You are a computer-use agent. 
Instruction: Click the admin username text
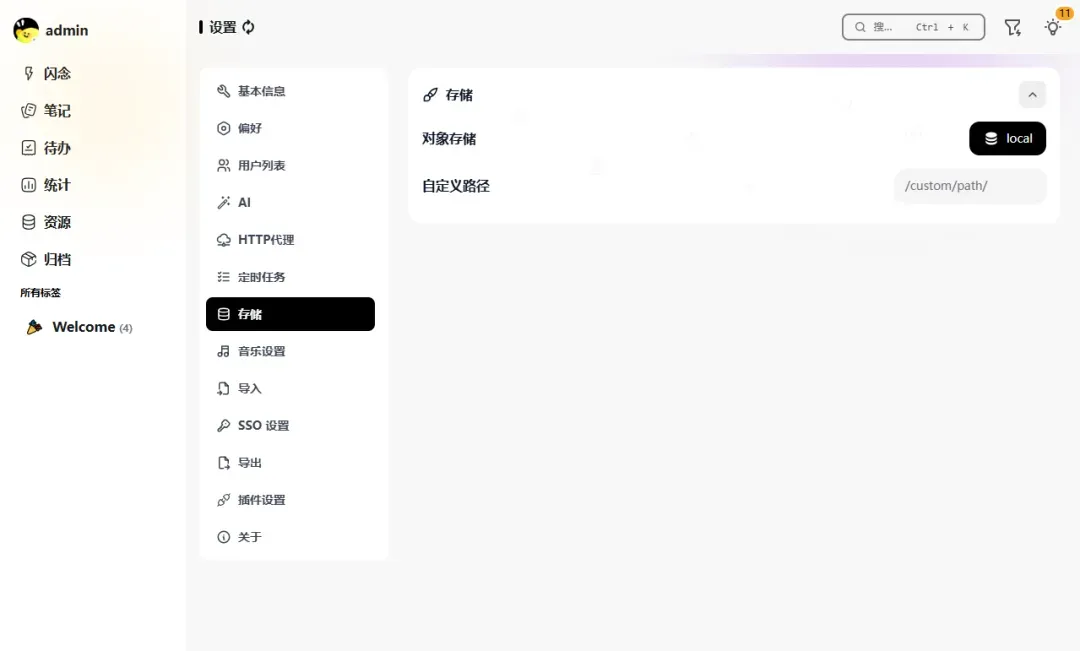[67, 30]
